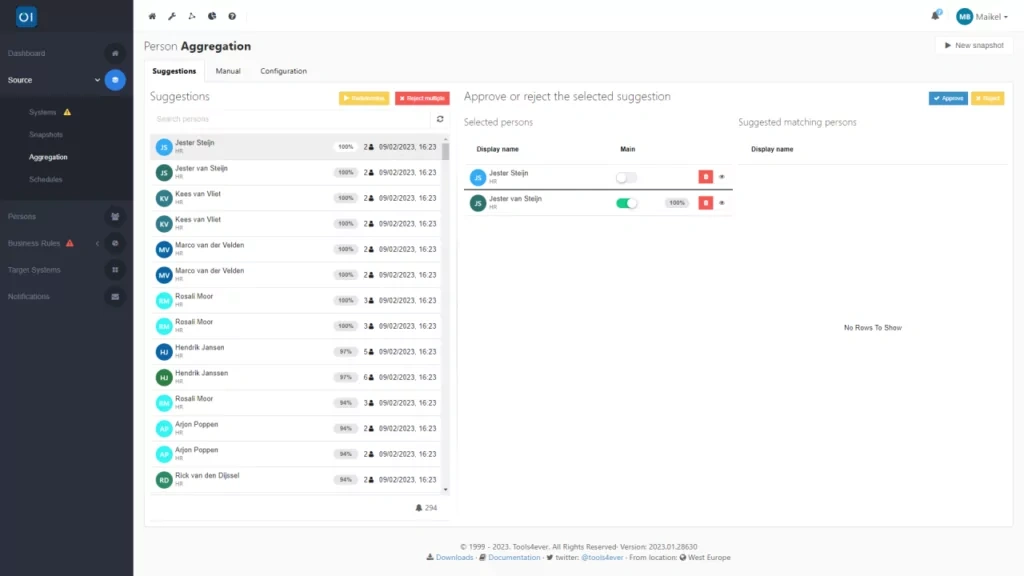Refresh the suggestions list via the refresh icon
The width and height of the screenshot is (1024, 576).
point(440,118)
